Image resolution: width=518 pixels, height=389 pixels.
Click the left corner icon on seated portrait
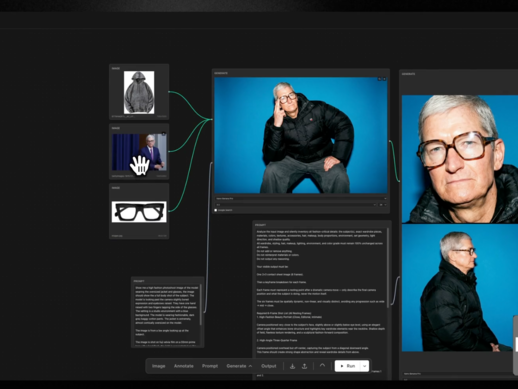coord(379,79)
